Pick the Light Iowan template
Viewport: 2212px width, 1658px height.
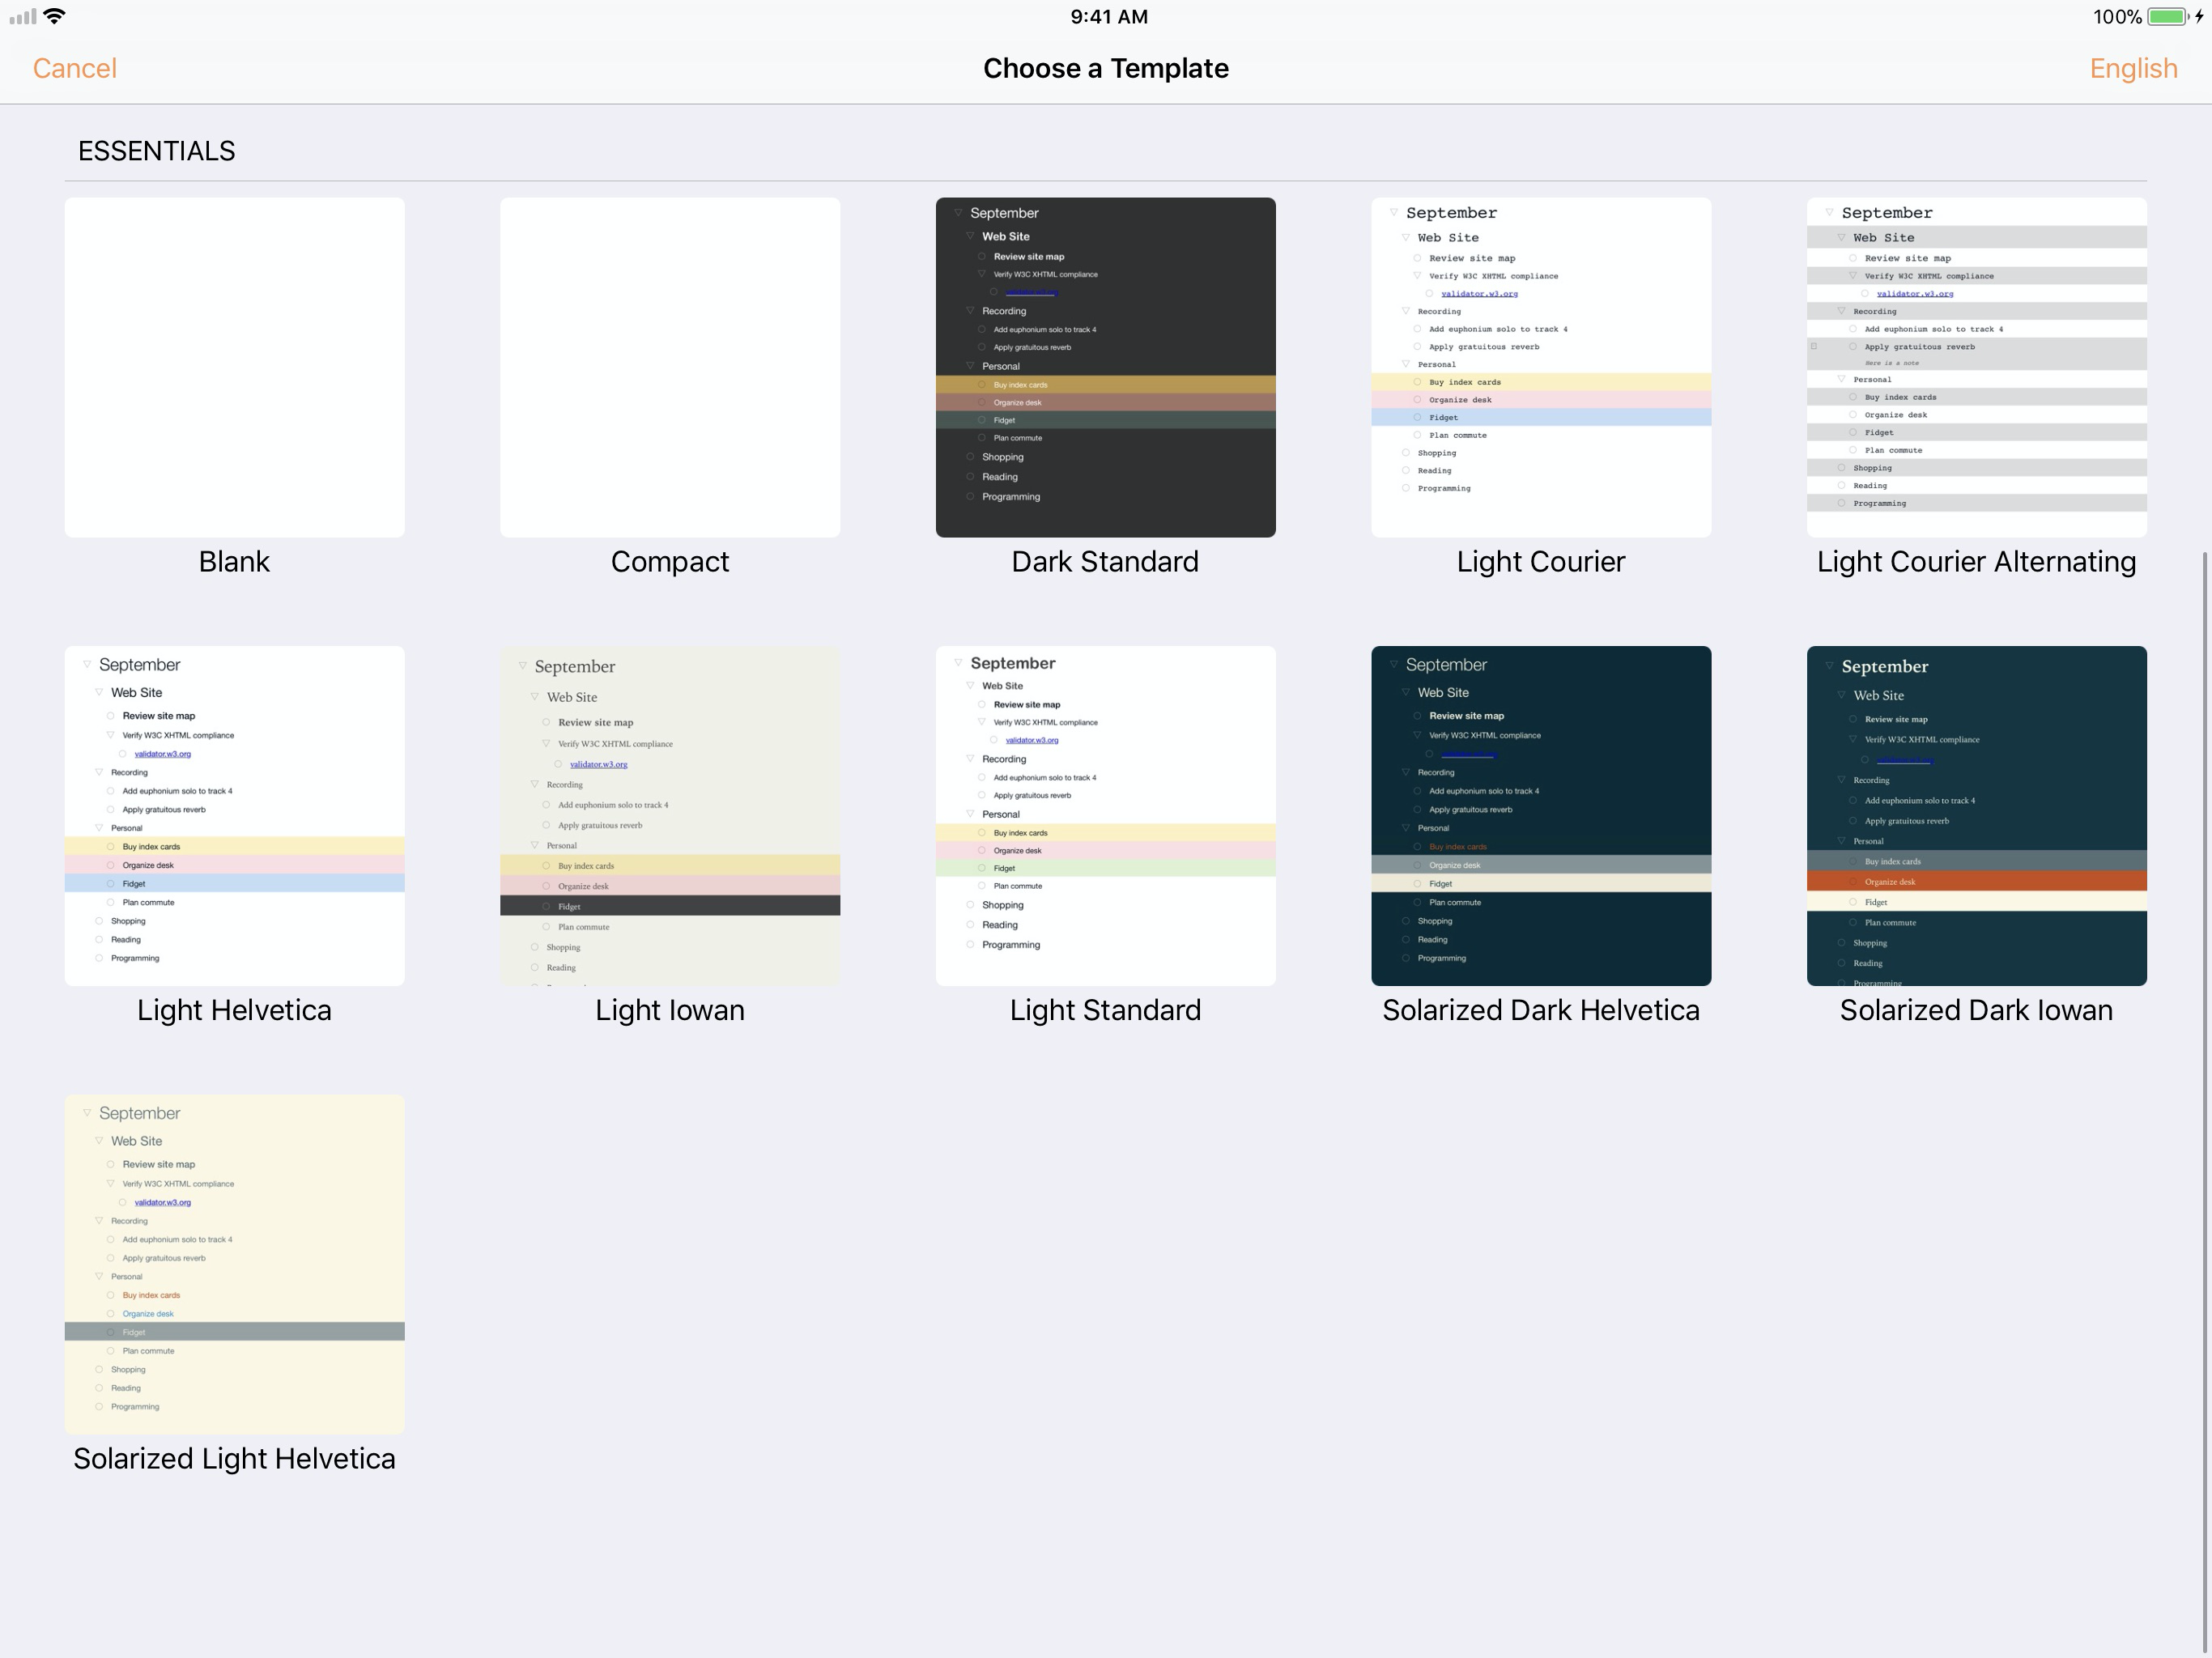[669, 815]
